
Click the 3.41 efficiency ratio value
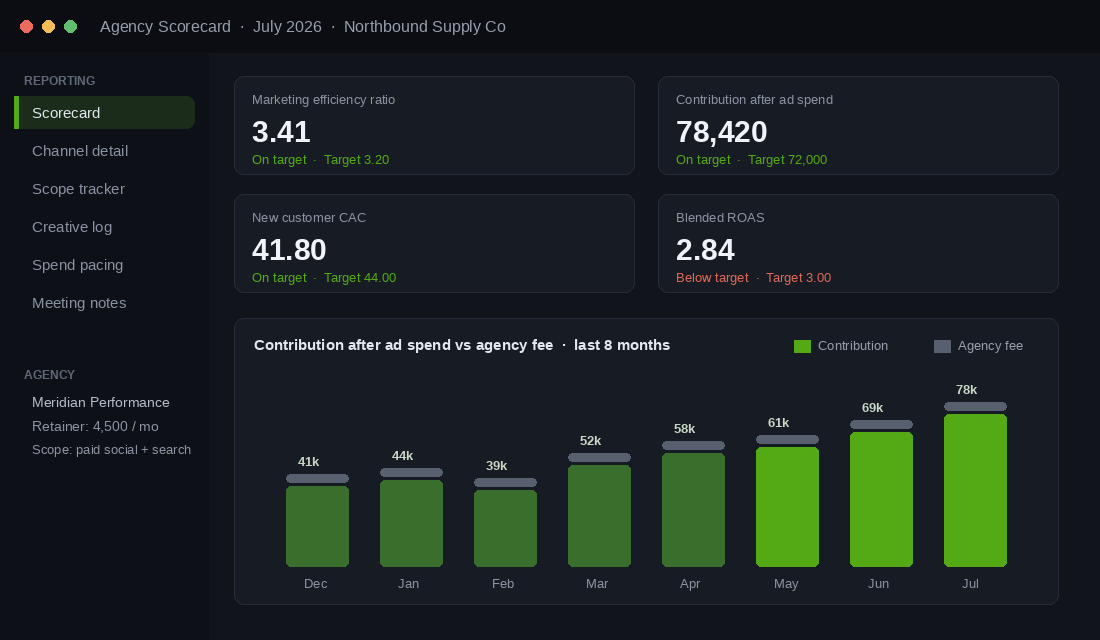pyautogui.click(x=281, y=132)
